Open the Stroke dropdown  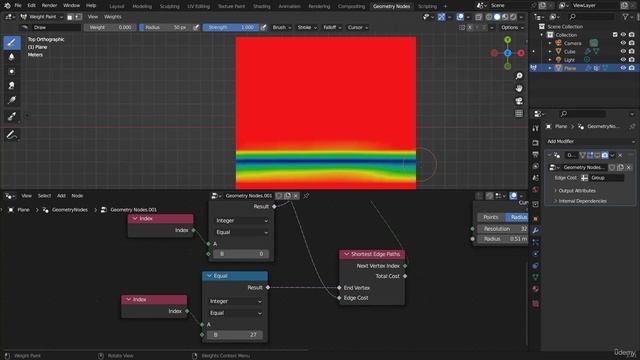click(307, 27)
